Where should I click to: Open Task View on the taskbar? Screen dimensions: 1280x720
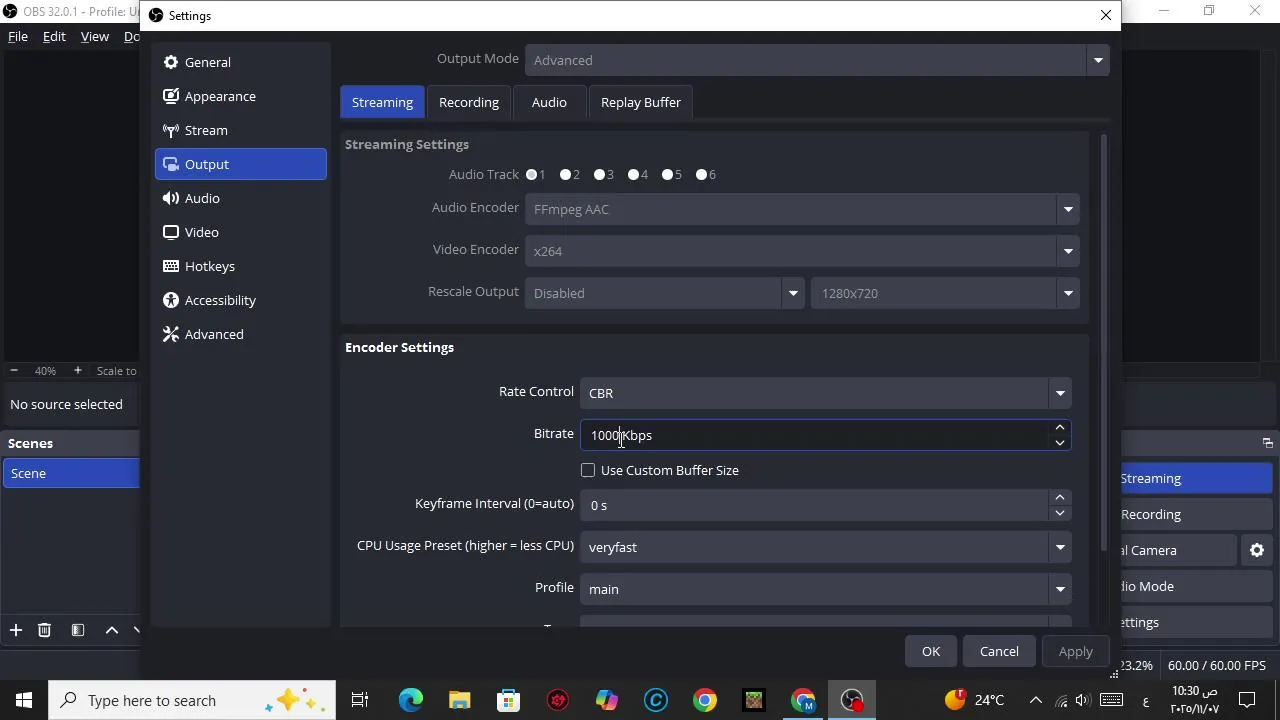[x=360, y=700]
